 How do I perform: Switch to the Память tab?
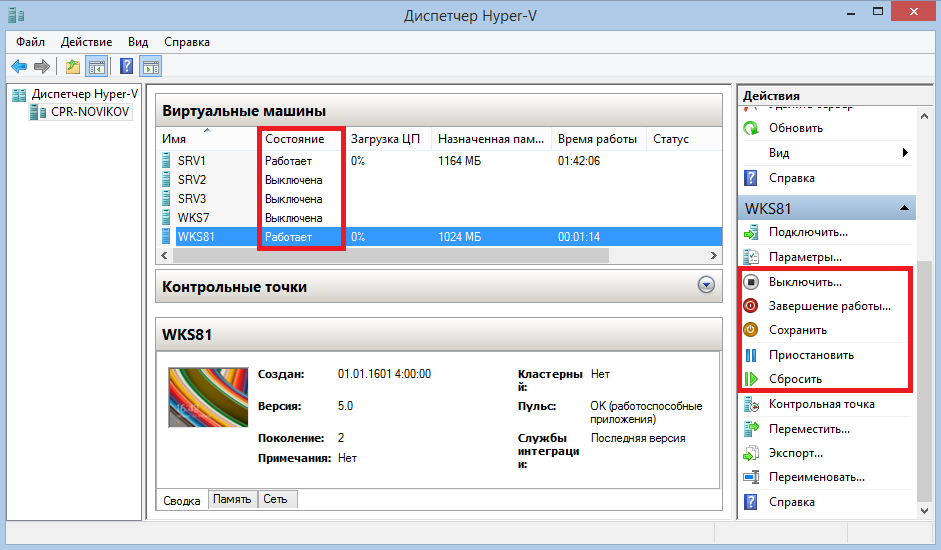(x=233, y=499)
